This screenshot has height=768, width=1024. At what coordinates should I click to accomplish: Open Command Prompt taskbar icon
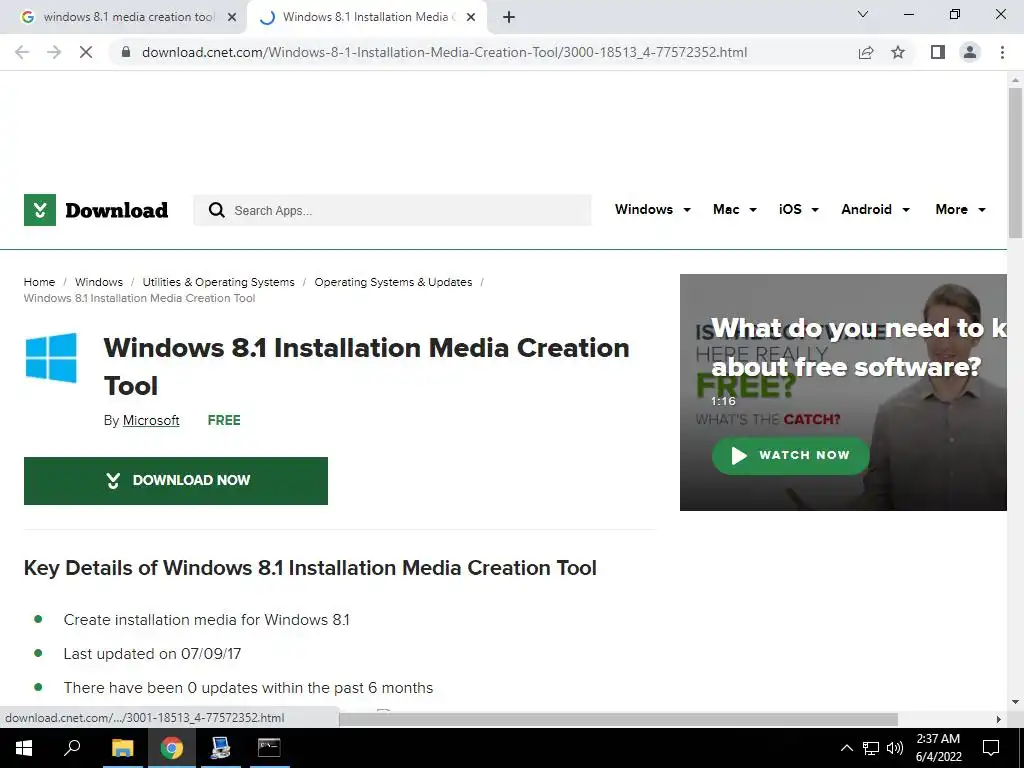[x=269, y=748]
